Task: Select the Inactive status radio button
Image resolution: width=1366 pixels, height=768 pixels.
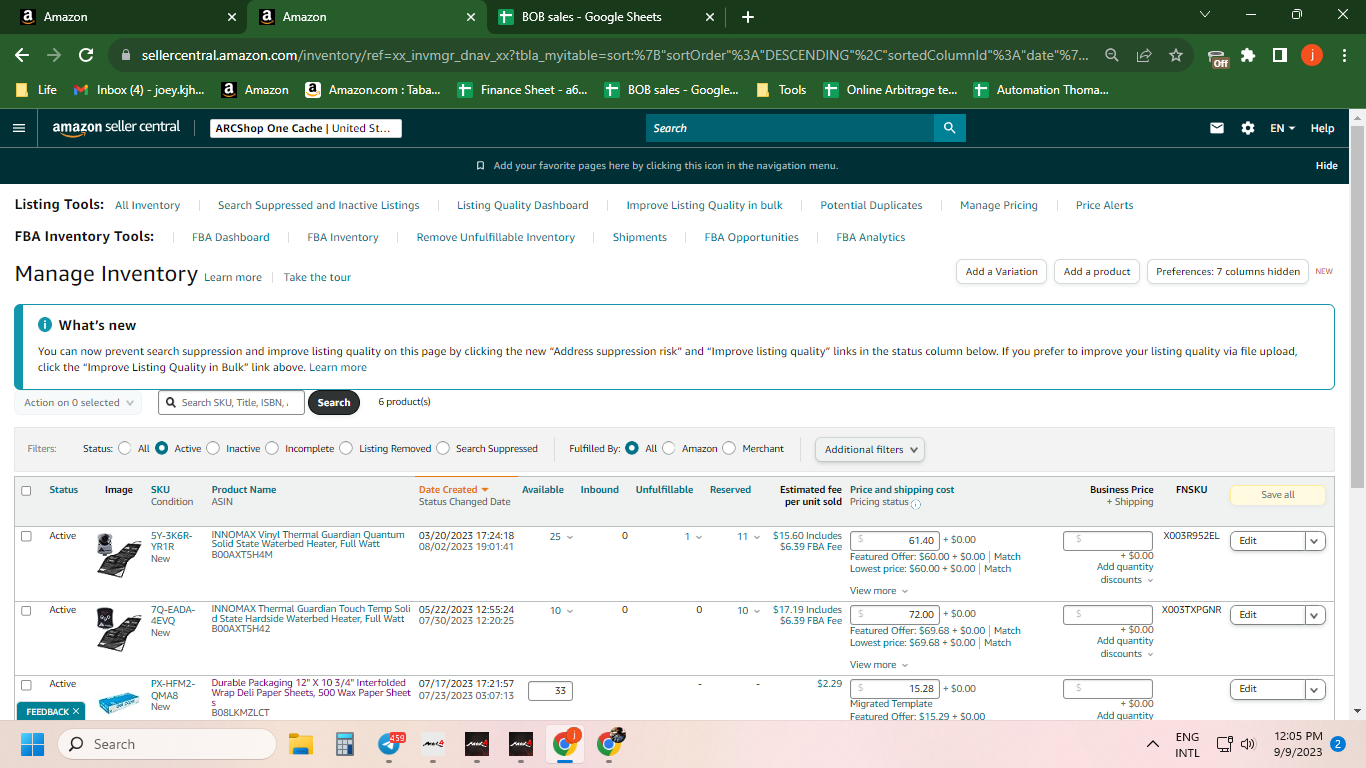Action: pyautogui.click(x=213, y=449)
